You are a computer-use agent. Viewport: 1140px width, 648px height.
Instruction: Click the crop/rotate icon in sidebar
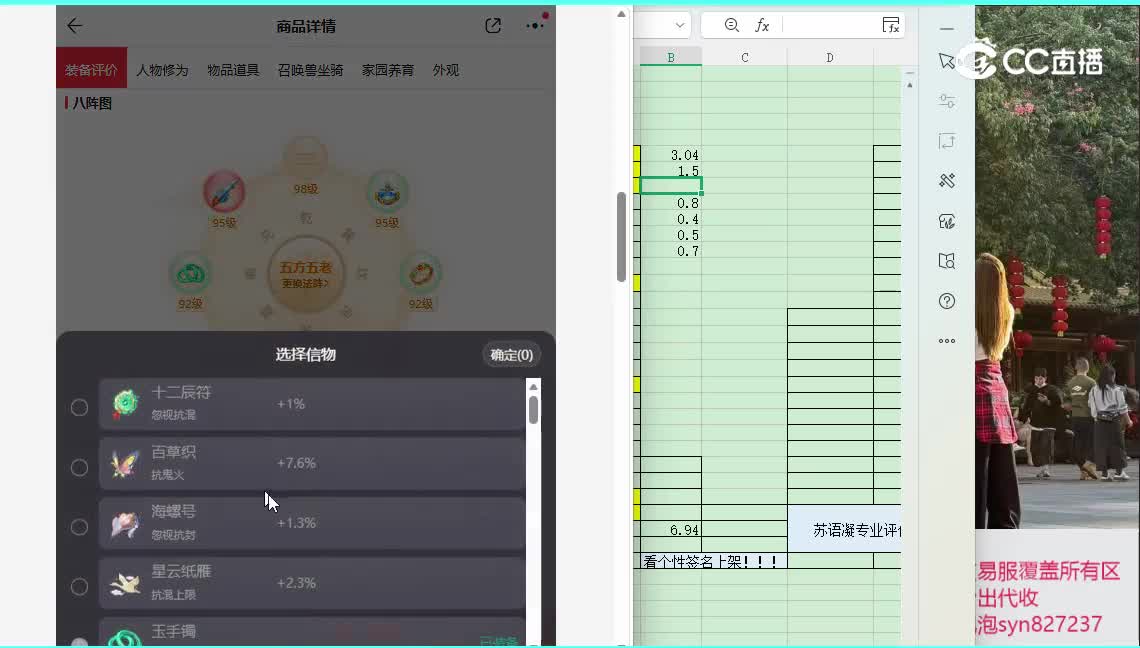coord(947,141)
